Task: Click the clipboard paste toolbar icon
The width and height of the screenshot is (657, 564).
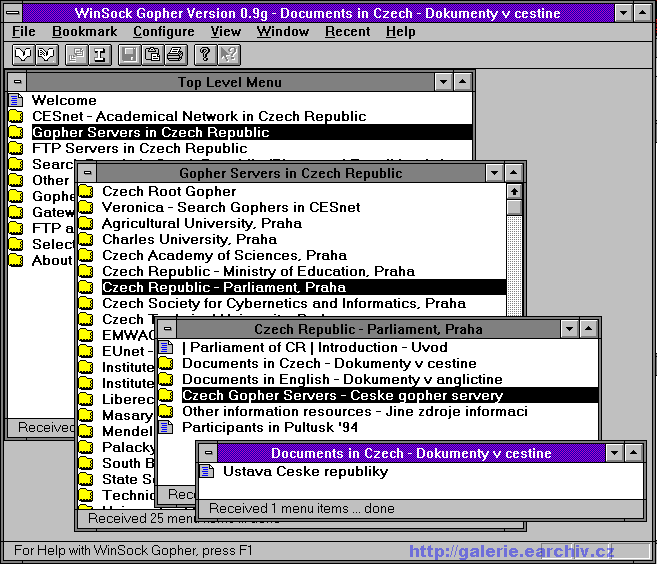Action: (x=153, y=54)
